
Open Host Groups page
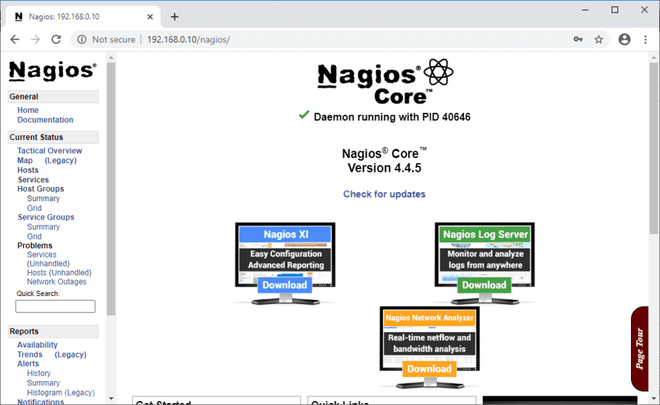tap(40, 189)
